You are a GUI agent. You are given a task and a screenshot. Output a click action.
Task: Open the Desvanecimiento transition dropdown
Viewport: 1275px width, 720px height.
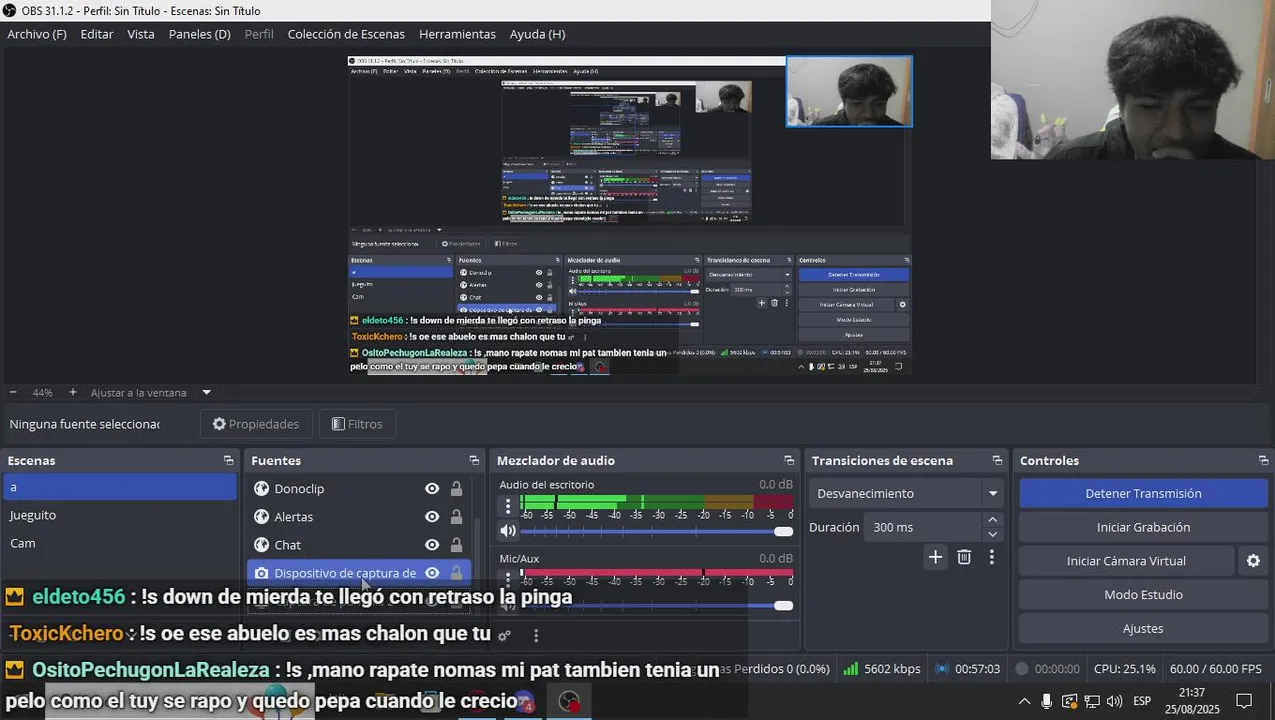tap(906, 493)
